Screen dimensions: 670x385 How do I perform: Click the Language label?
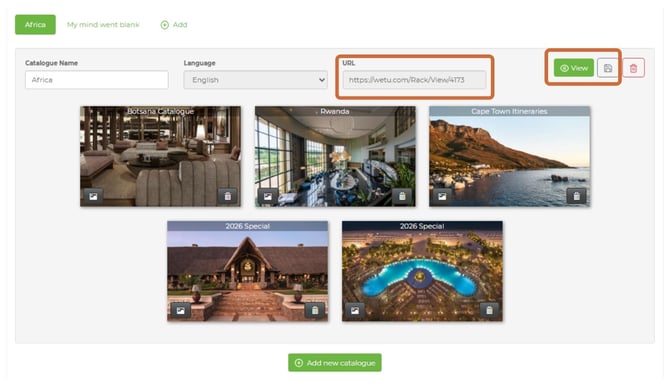pos(199,63)
